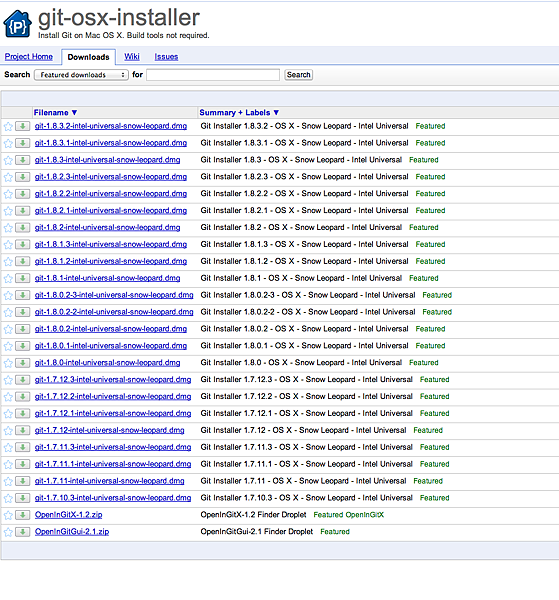559x600 pixels.
Task: Click download arrow icon for git-1.8.1.3
Action: [x=23, y=245]
